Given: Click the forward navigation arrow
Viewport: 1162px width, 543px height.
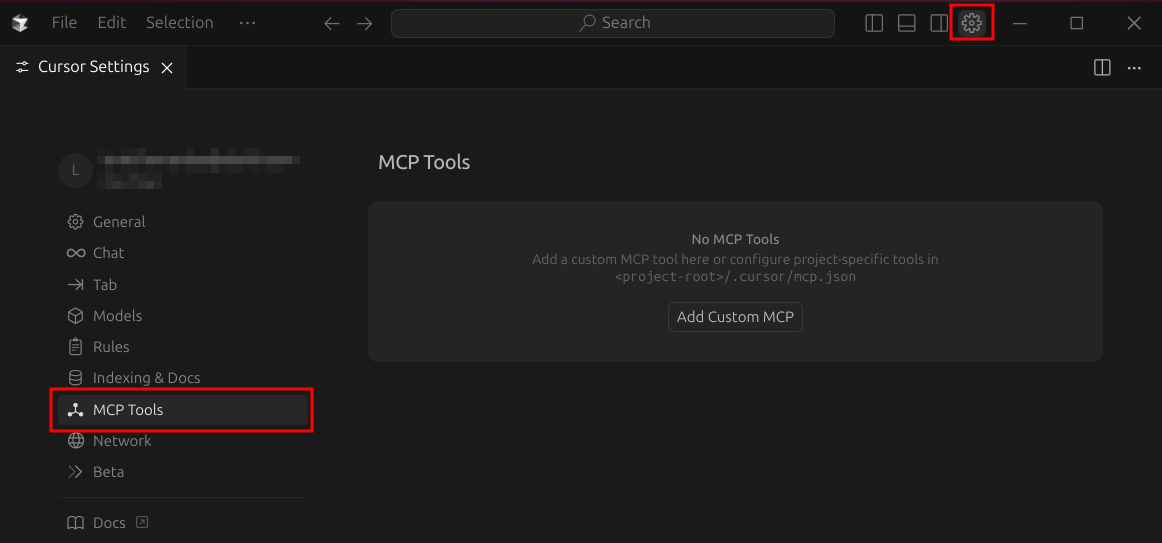Looking at the screenshot, I should [365, 23].
